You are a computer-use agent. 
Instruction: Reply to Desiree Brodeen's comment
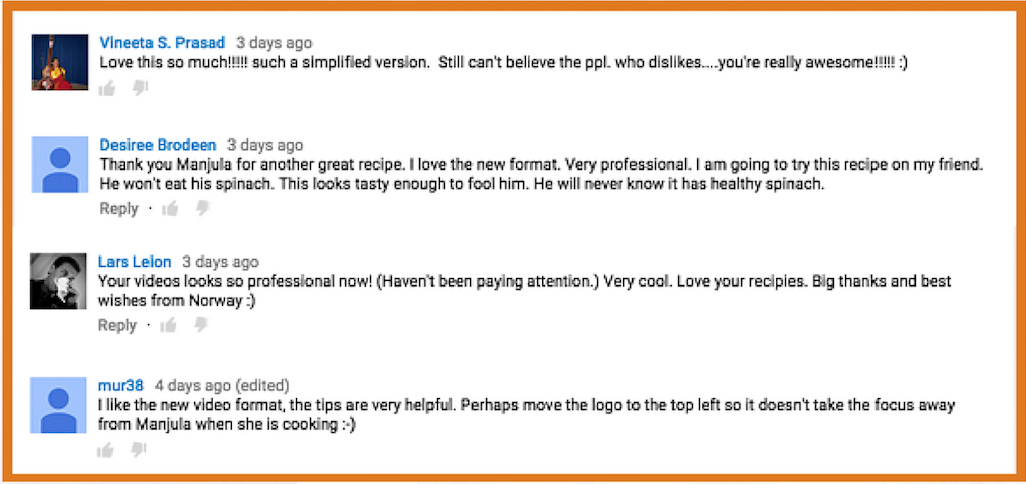click(x=118, y=209)
